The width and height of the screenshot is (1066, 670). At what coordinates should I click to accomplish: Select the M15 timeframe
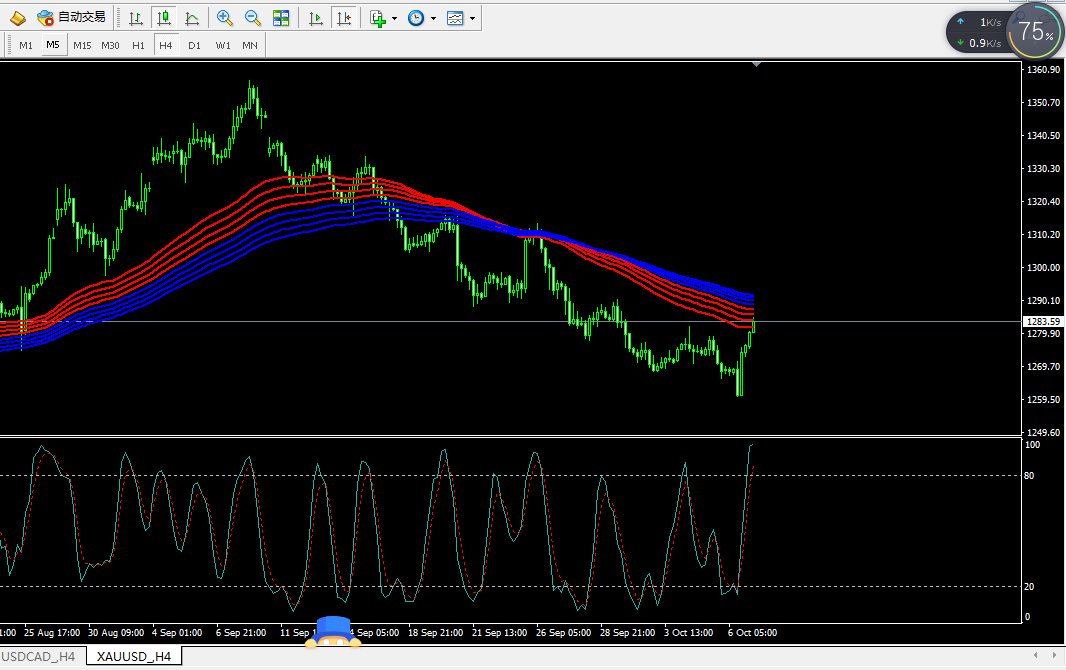coord(82,46)
